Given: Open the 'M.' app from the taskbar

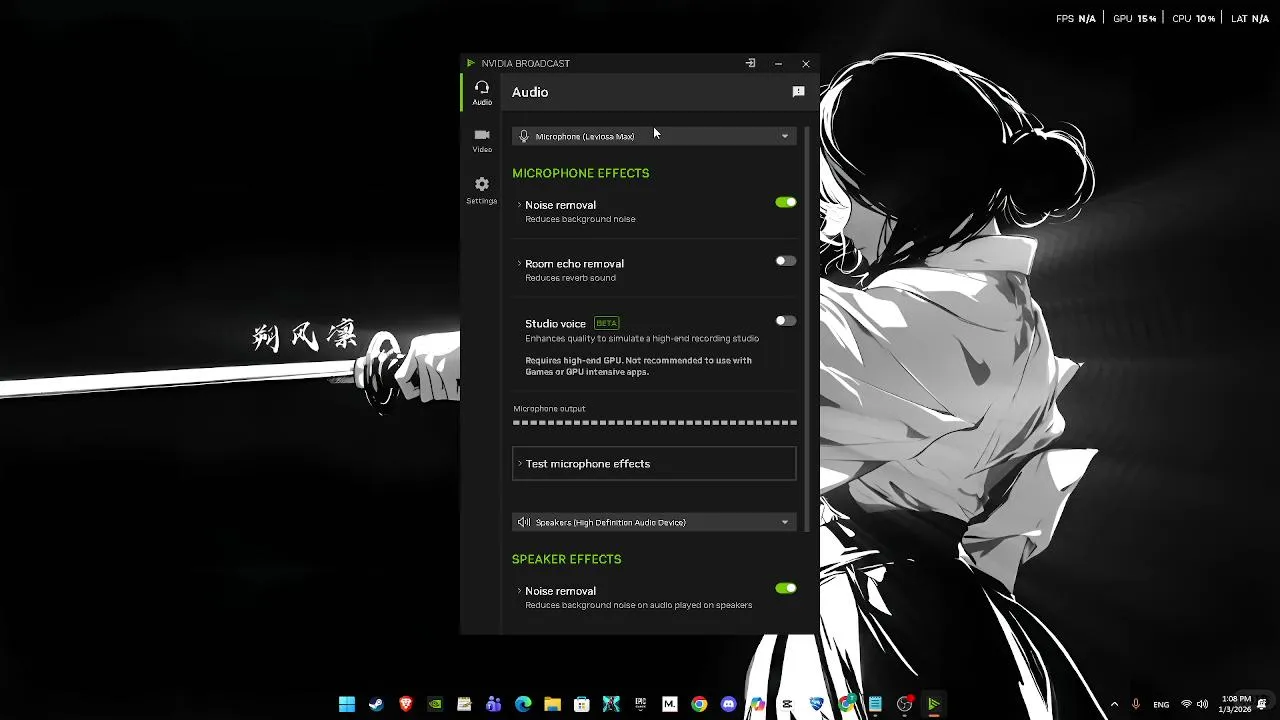Looking at the screenshot, I should click(669, 704).
